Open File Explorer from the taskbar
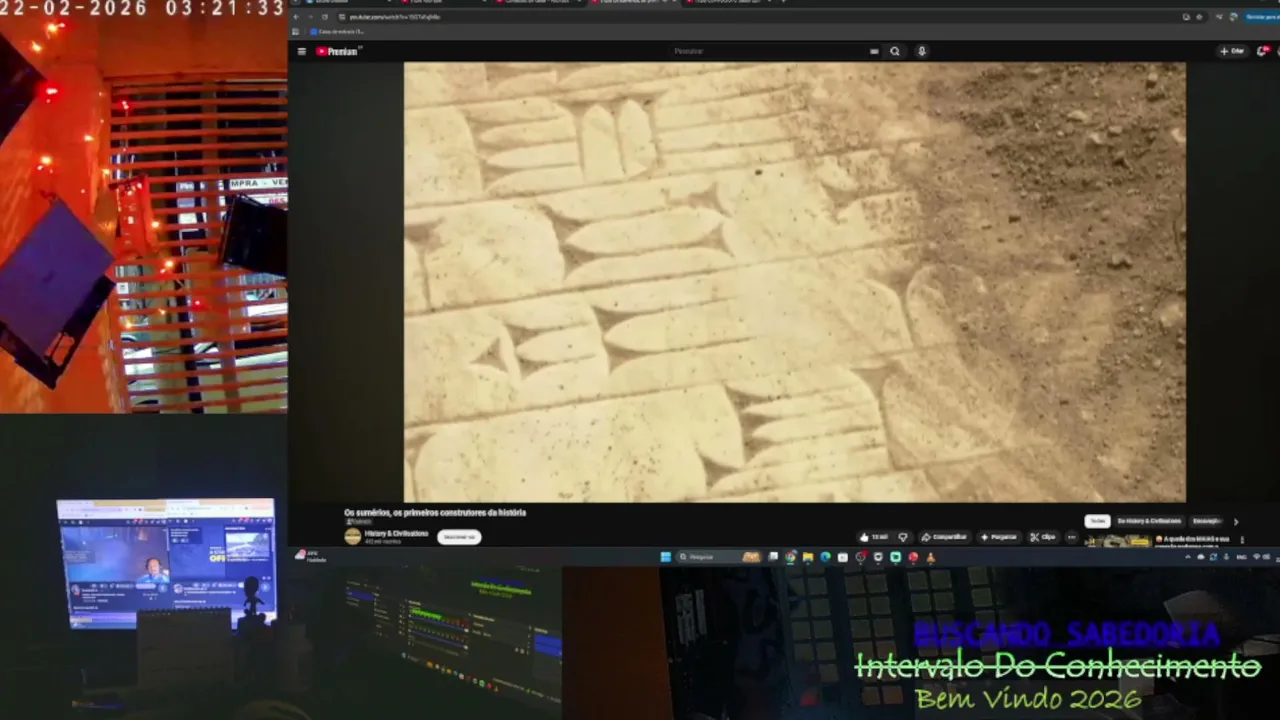Image resolution: width=1280 pixels, height=720 pixels. click(x=807, y=557)
